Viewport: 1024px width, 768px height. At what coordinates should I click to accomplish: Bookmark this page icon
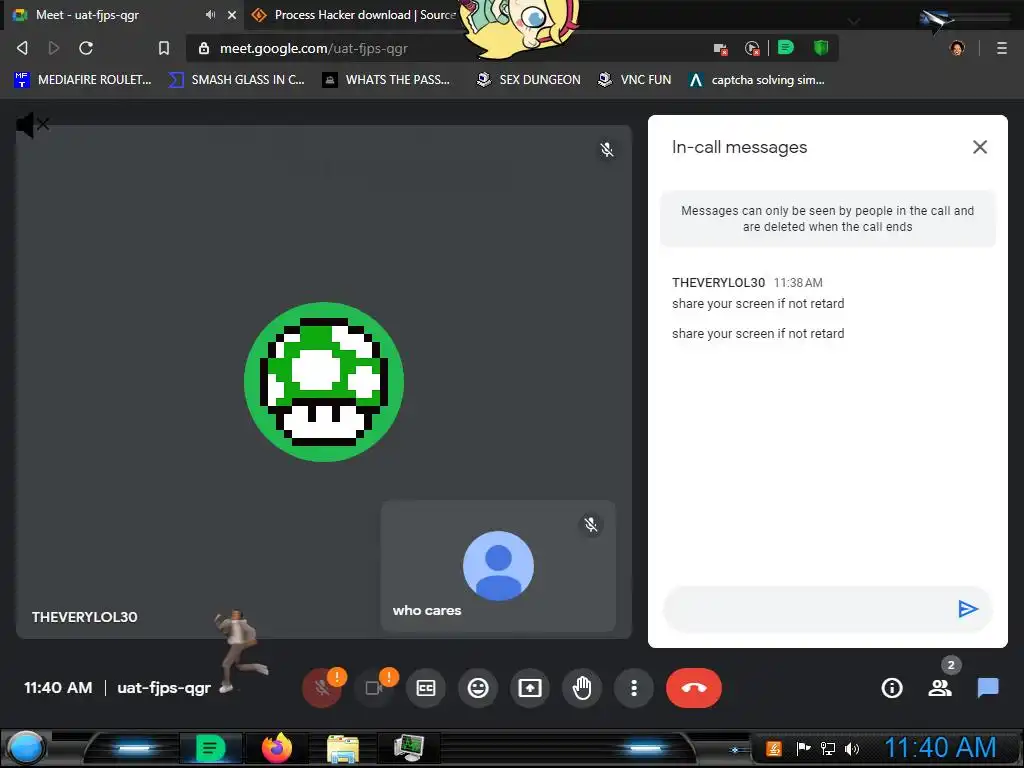coord(164,48)
